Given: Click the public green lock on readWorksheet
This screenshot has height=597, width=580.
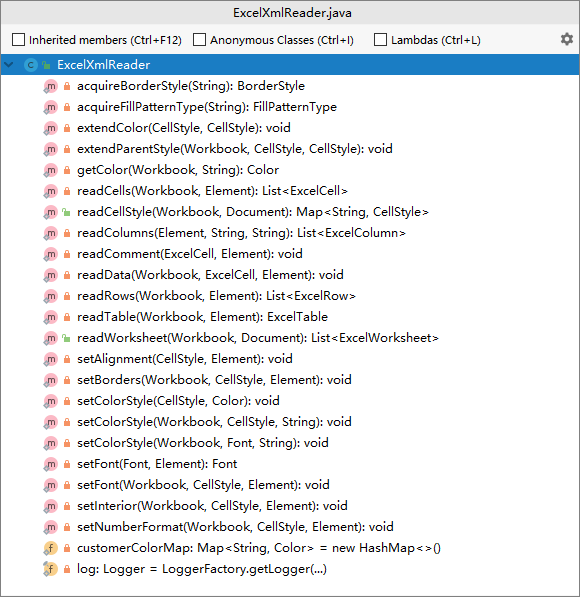Looking at the screenshot, I should tap(66, 338).
